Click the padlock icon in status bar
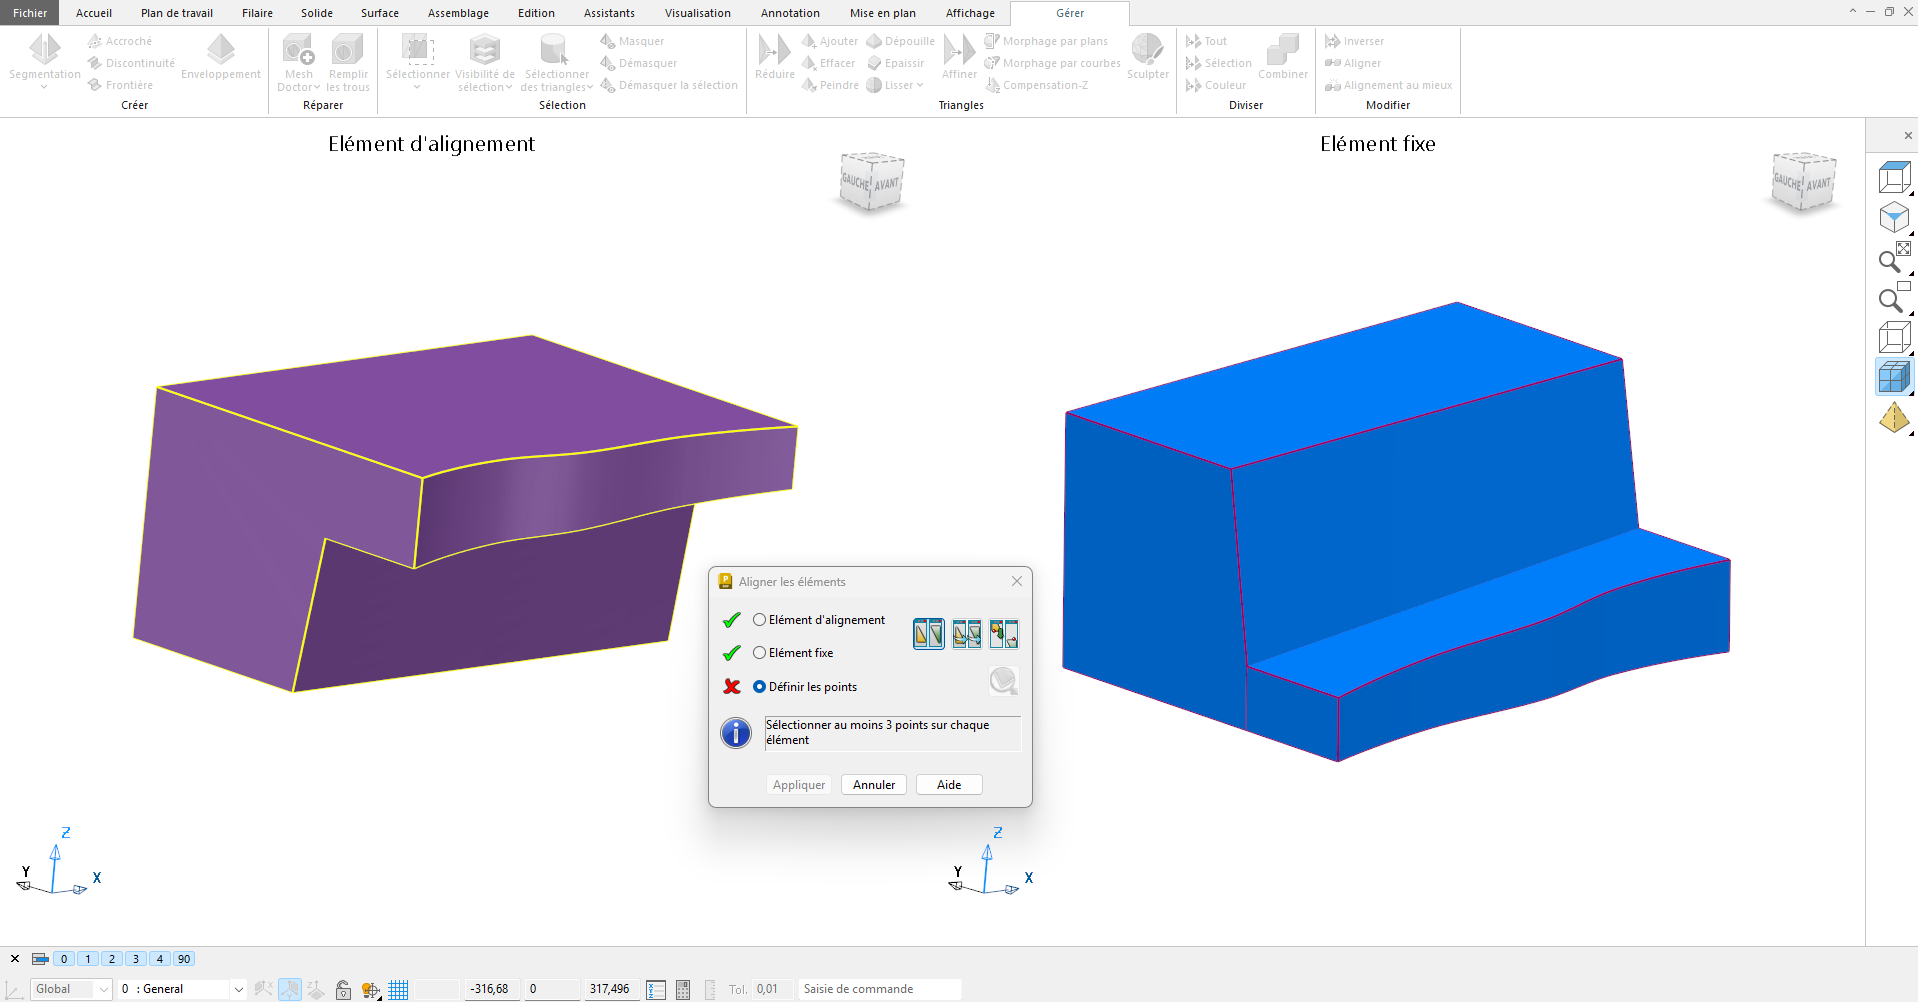Viewport: 1918px width, 1002px height. [343, 989]
